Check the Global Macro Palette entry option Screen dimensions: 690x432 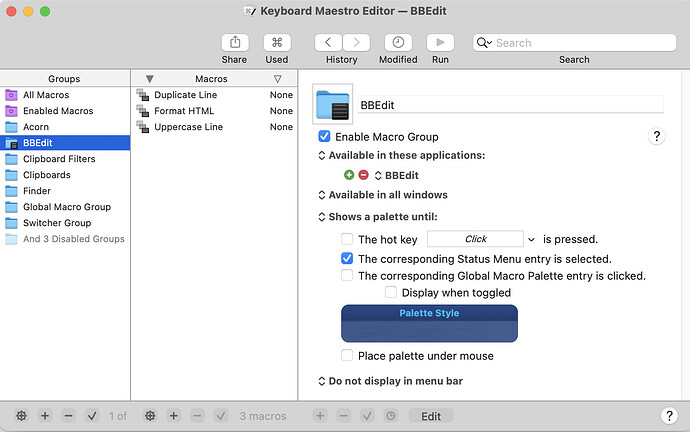click(x=347, y=275)
